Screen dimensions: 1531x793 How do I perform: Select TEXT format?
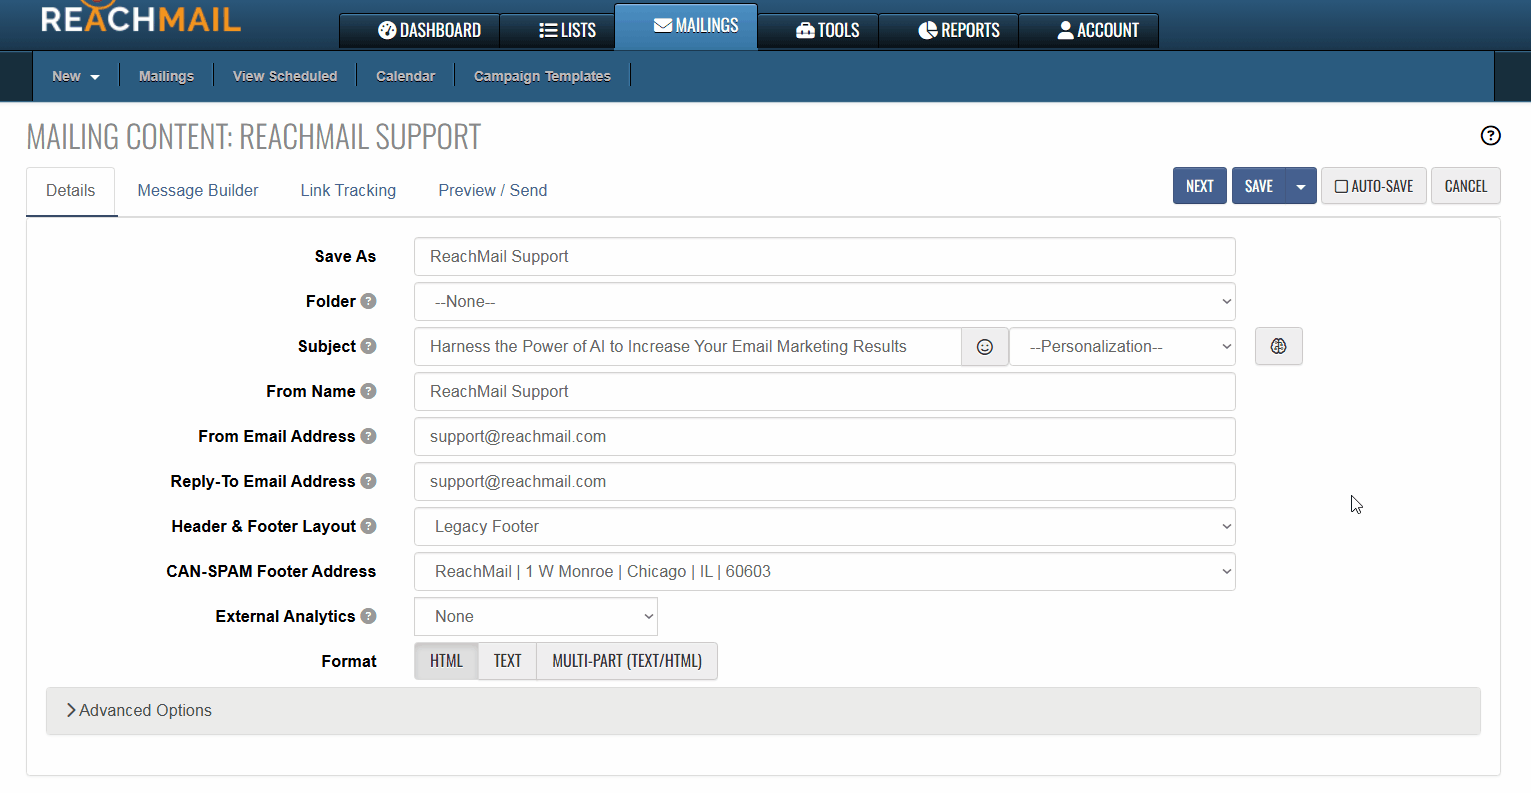(x=507, y=661)
